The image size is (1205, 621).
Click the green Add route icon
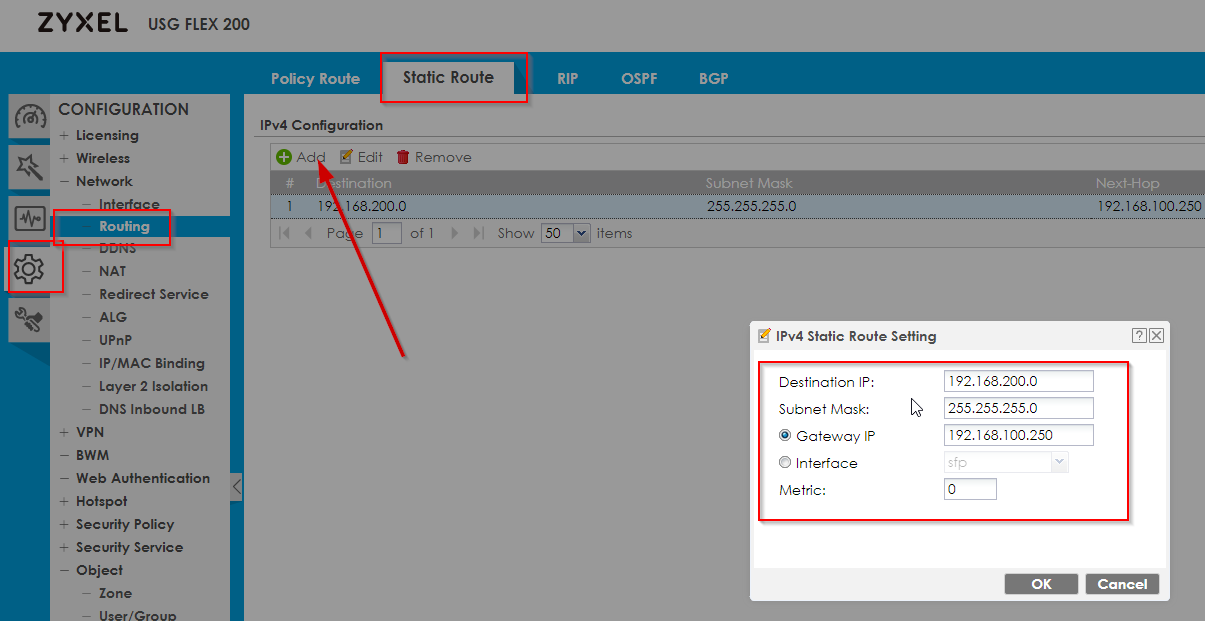coord(284,157)
